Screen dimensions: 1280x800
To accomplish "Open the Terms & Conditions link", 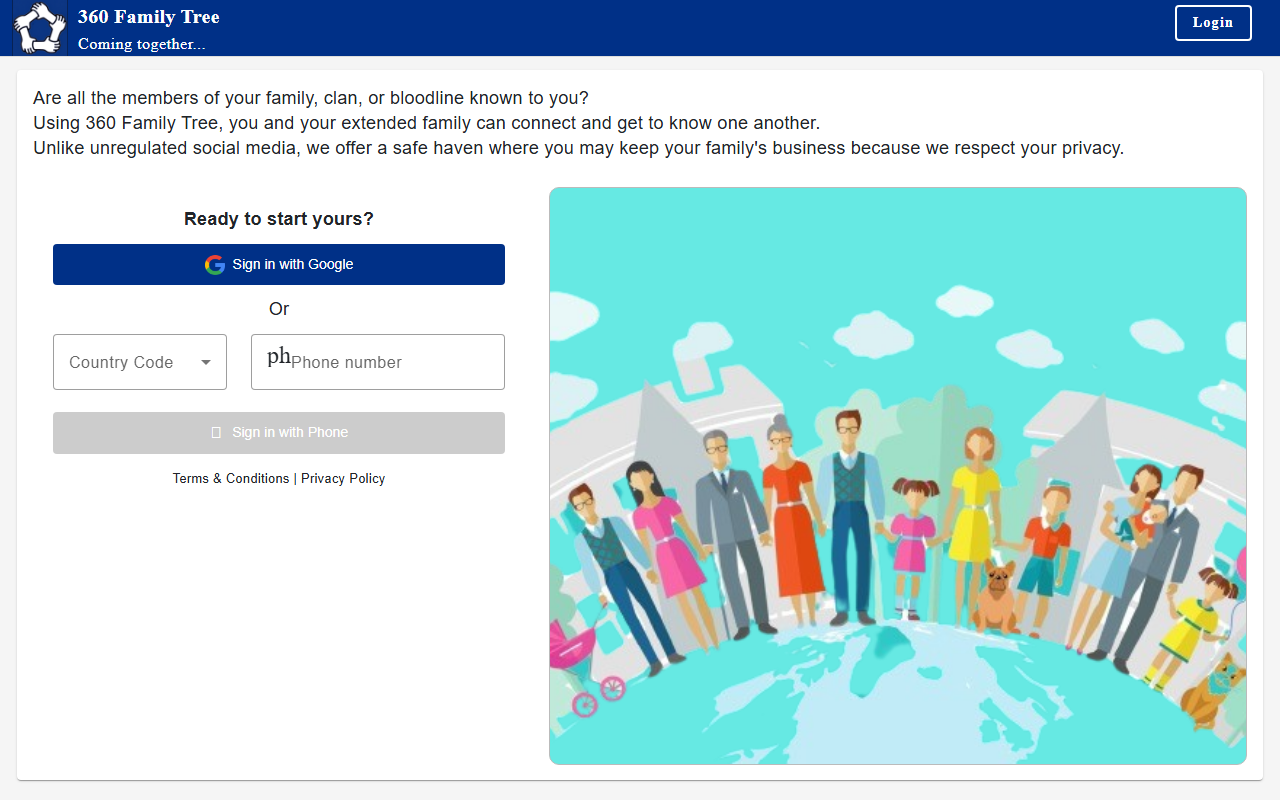I will [231, 479].
